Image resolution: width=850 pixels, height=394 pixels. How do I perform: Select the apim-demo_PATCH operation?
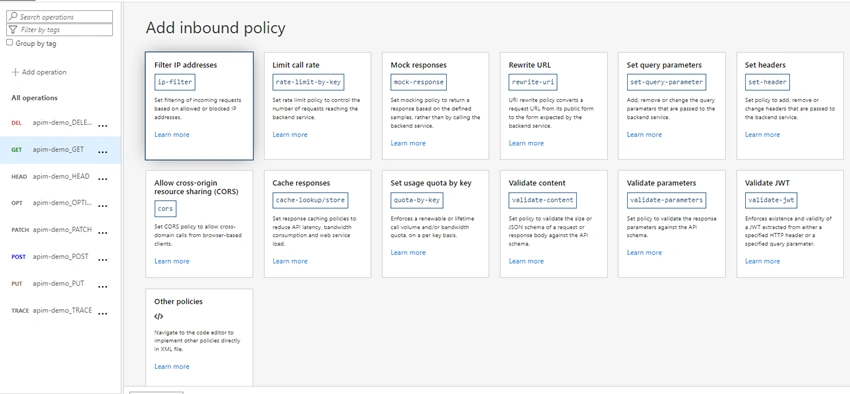pos(60,230)
